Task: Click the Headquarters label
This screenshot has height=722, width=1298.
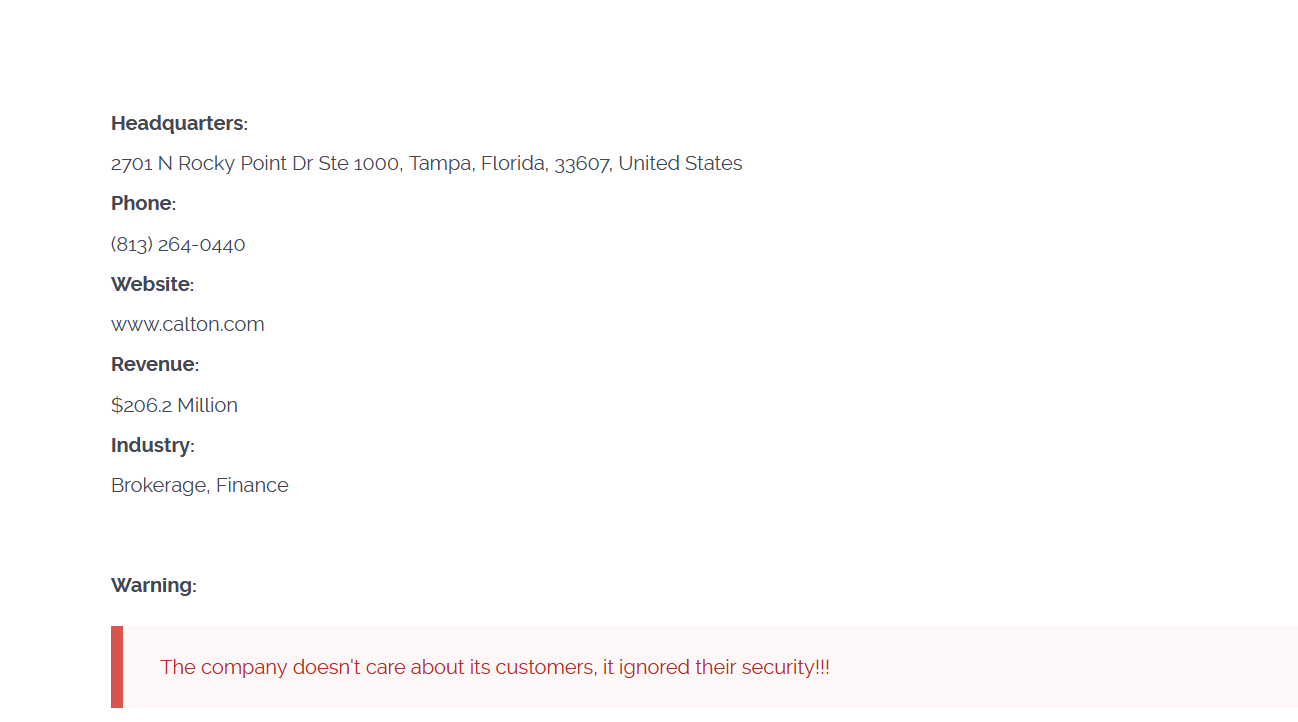Action: [179, 123]
